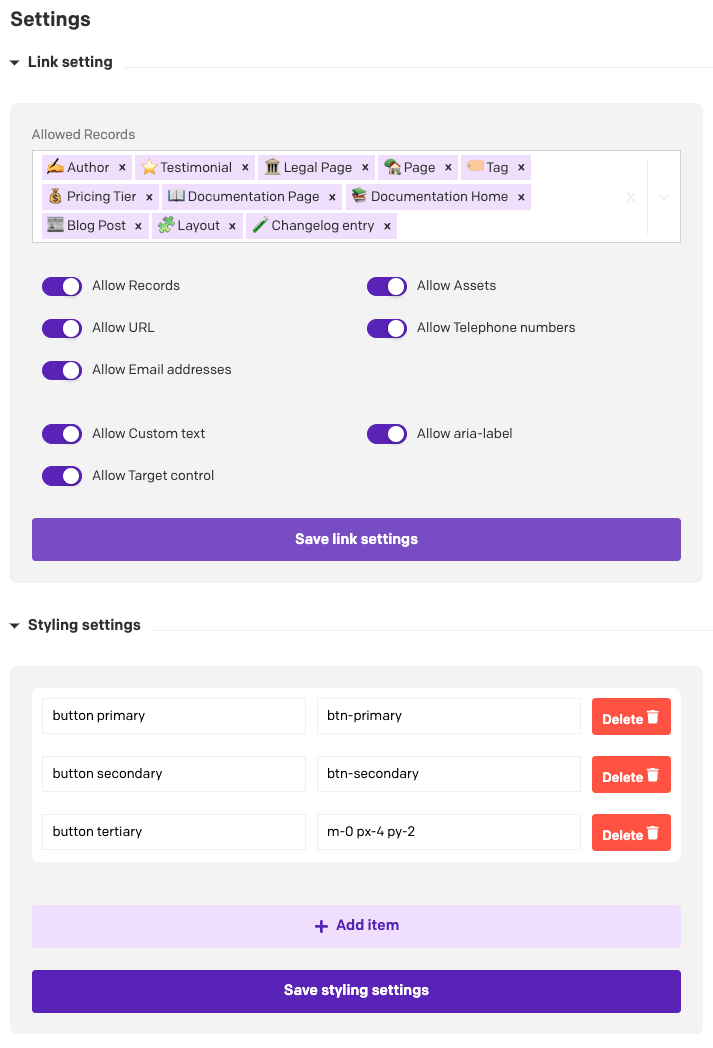Disable the Allow Records toggle
This screenshot has width=713, height=1048.
click(x=62, y=286)
